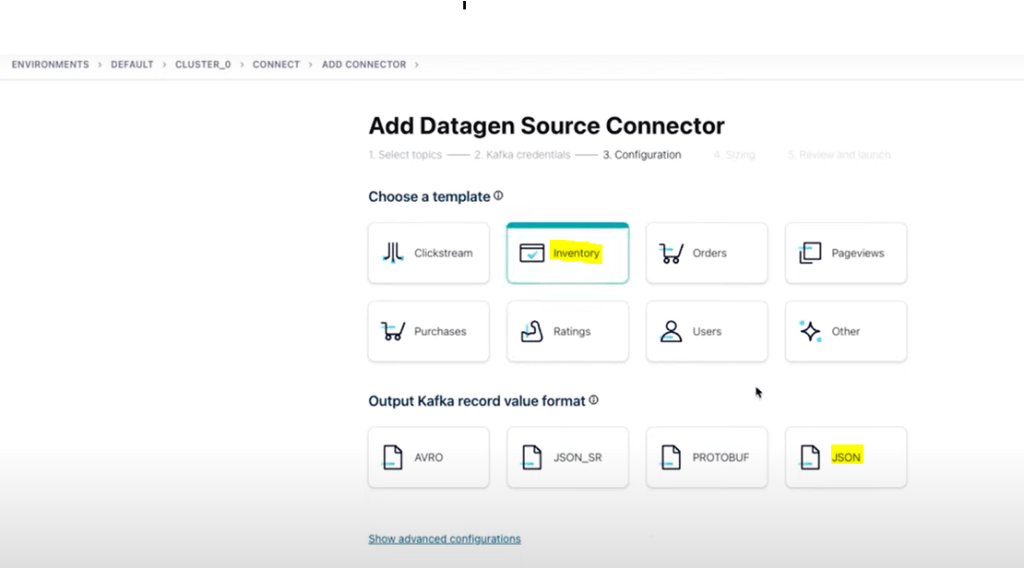Select the Clickstream template icon

tap(393, 253)
